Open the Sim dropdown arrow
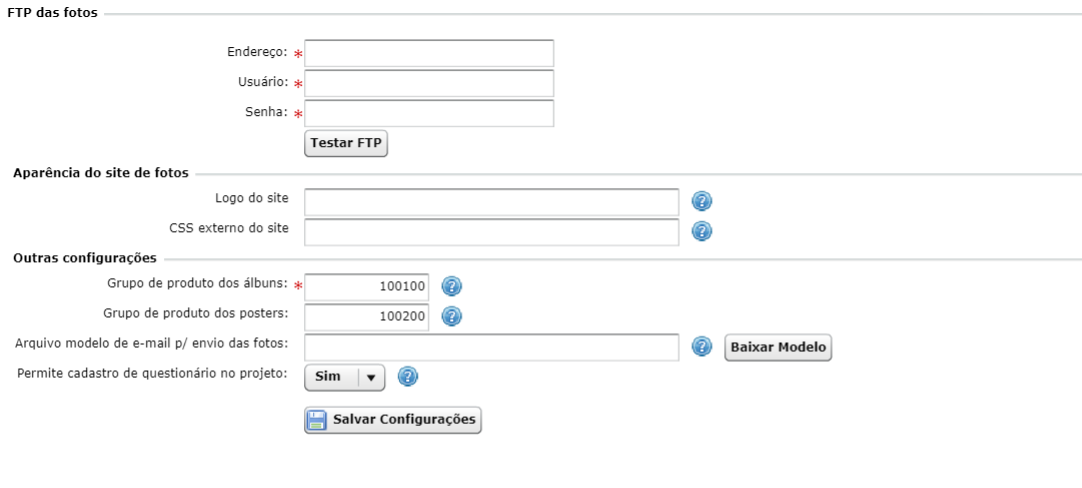1082x488 pixels. [371, 378]
